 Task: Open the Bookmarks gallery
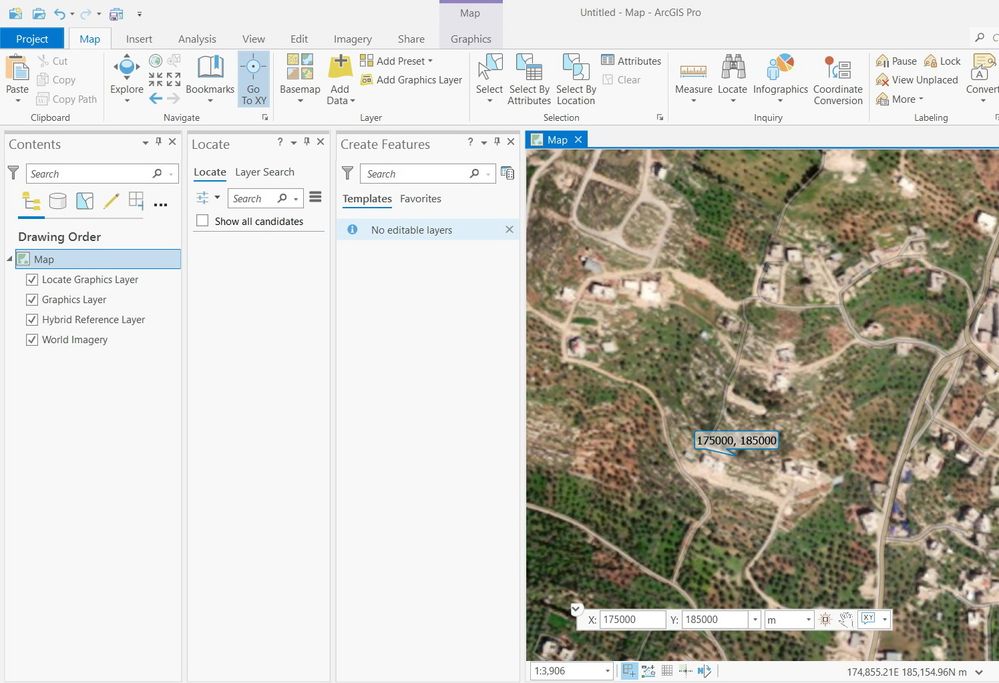[210, 79]
